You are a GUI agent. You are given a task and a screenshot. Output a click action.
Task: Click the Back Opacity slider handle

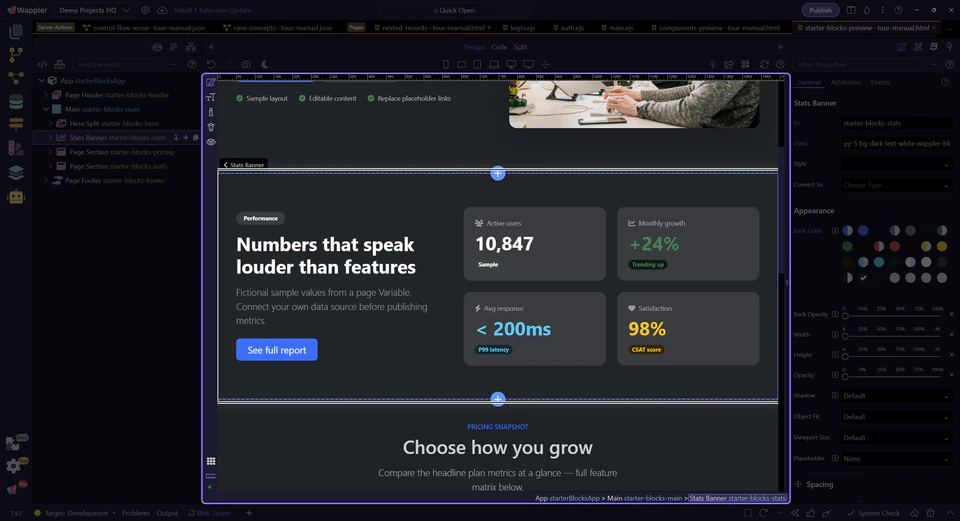(x=845, y=316)
